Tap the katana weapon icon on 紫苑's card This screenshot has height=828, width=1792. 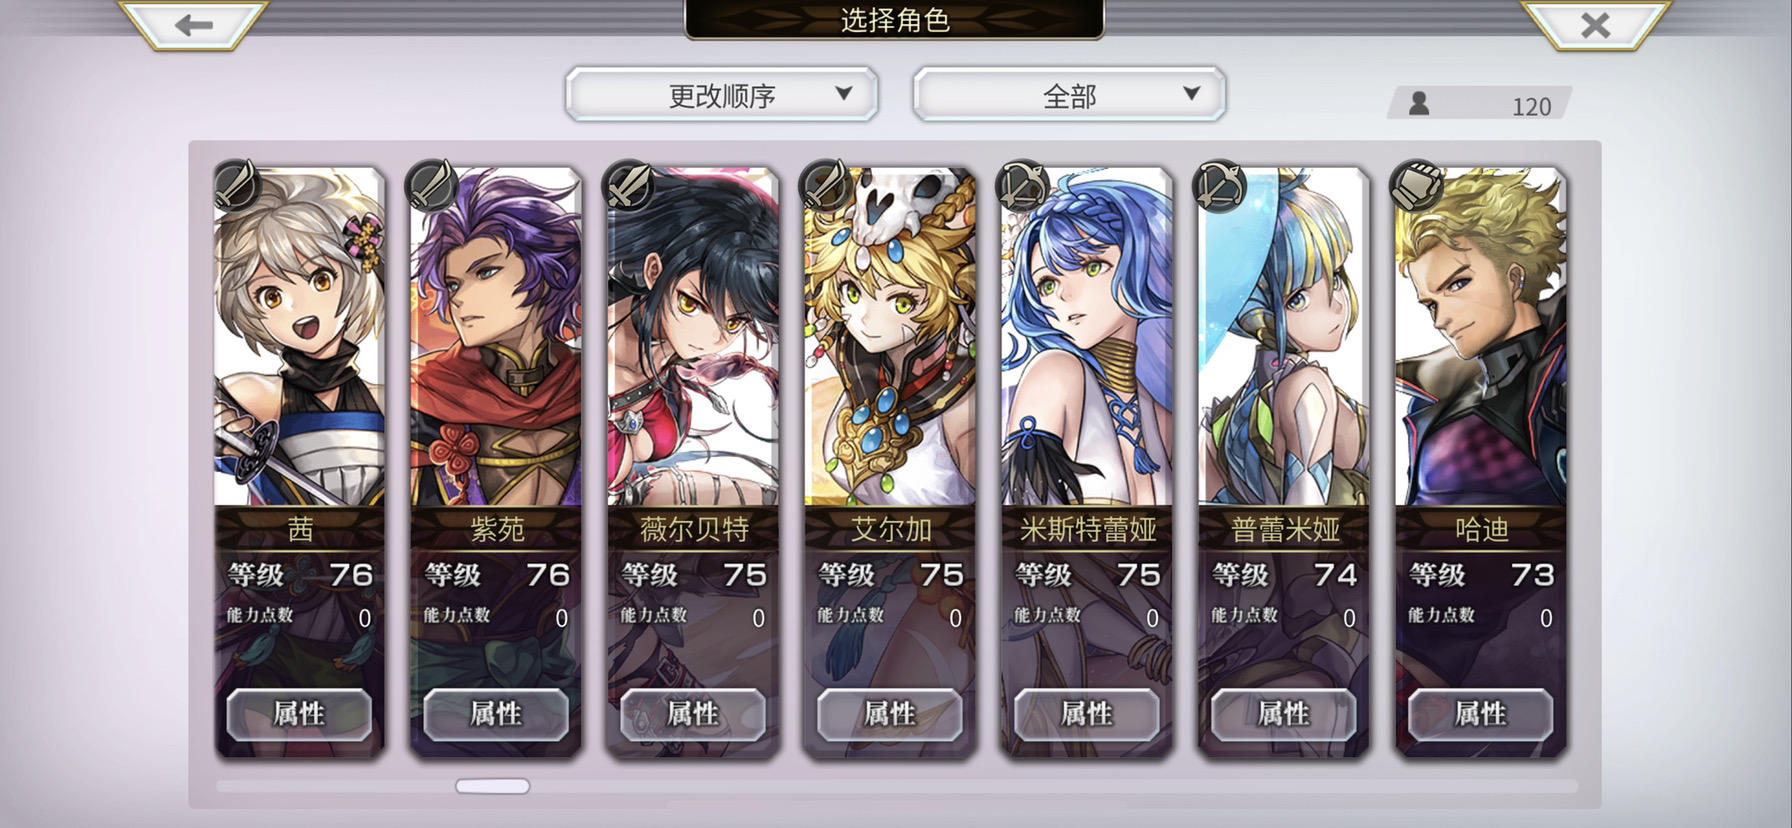[x=432, y=186]
